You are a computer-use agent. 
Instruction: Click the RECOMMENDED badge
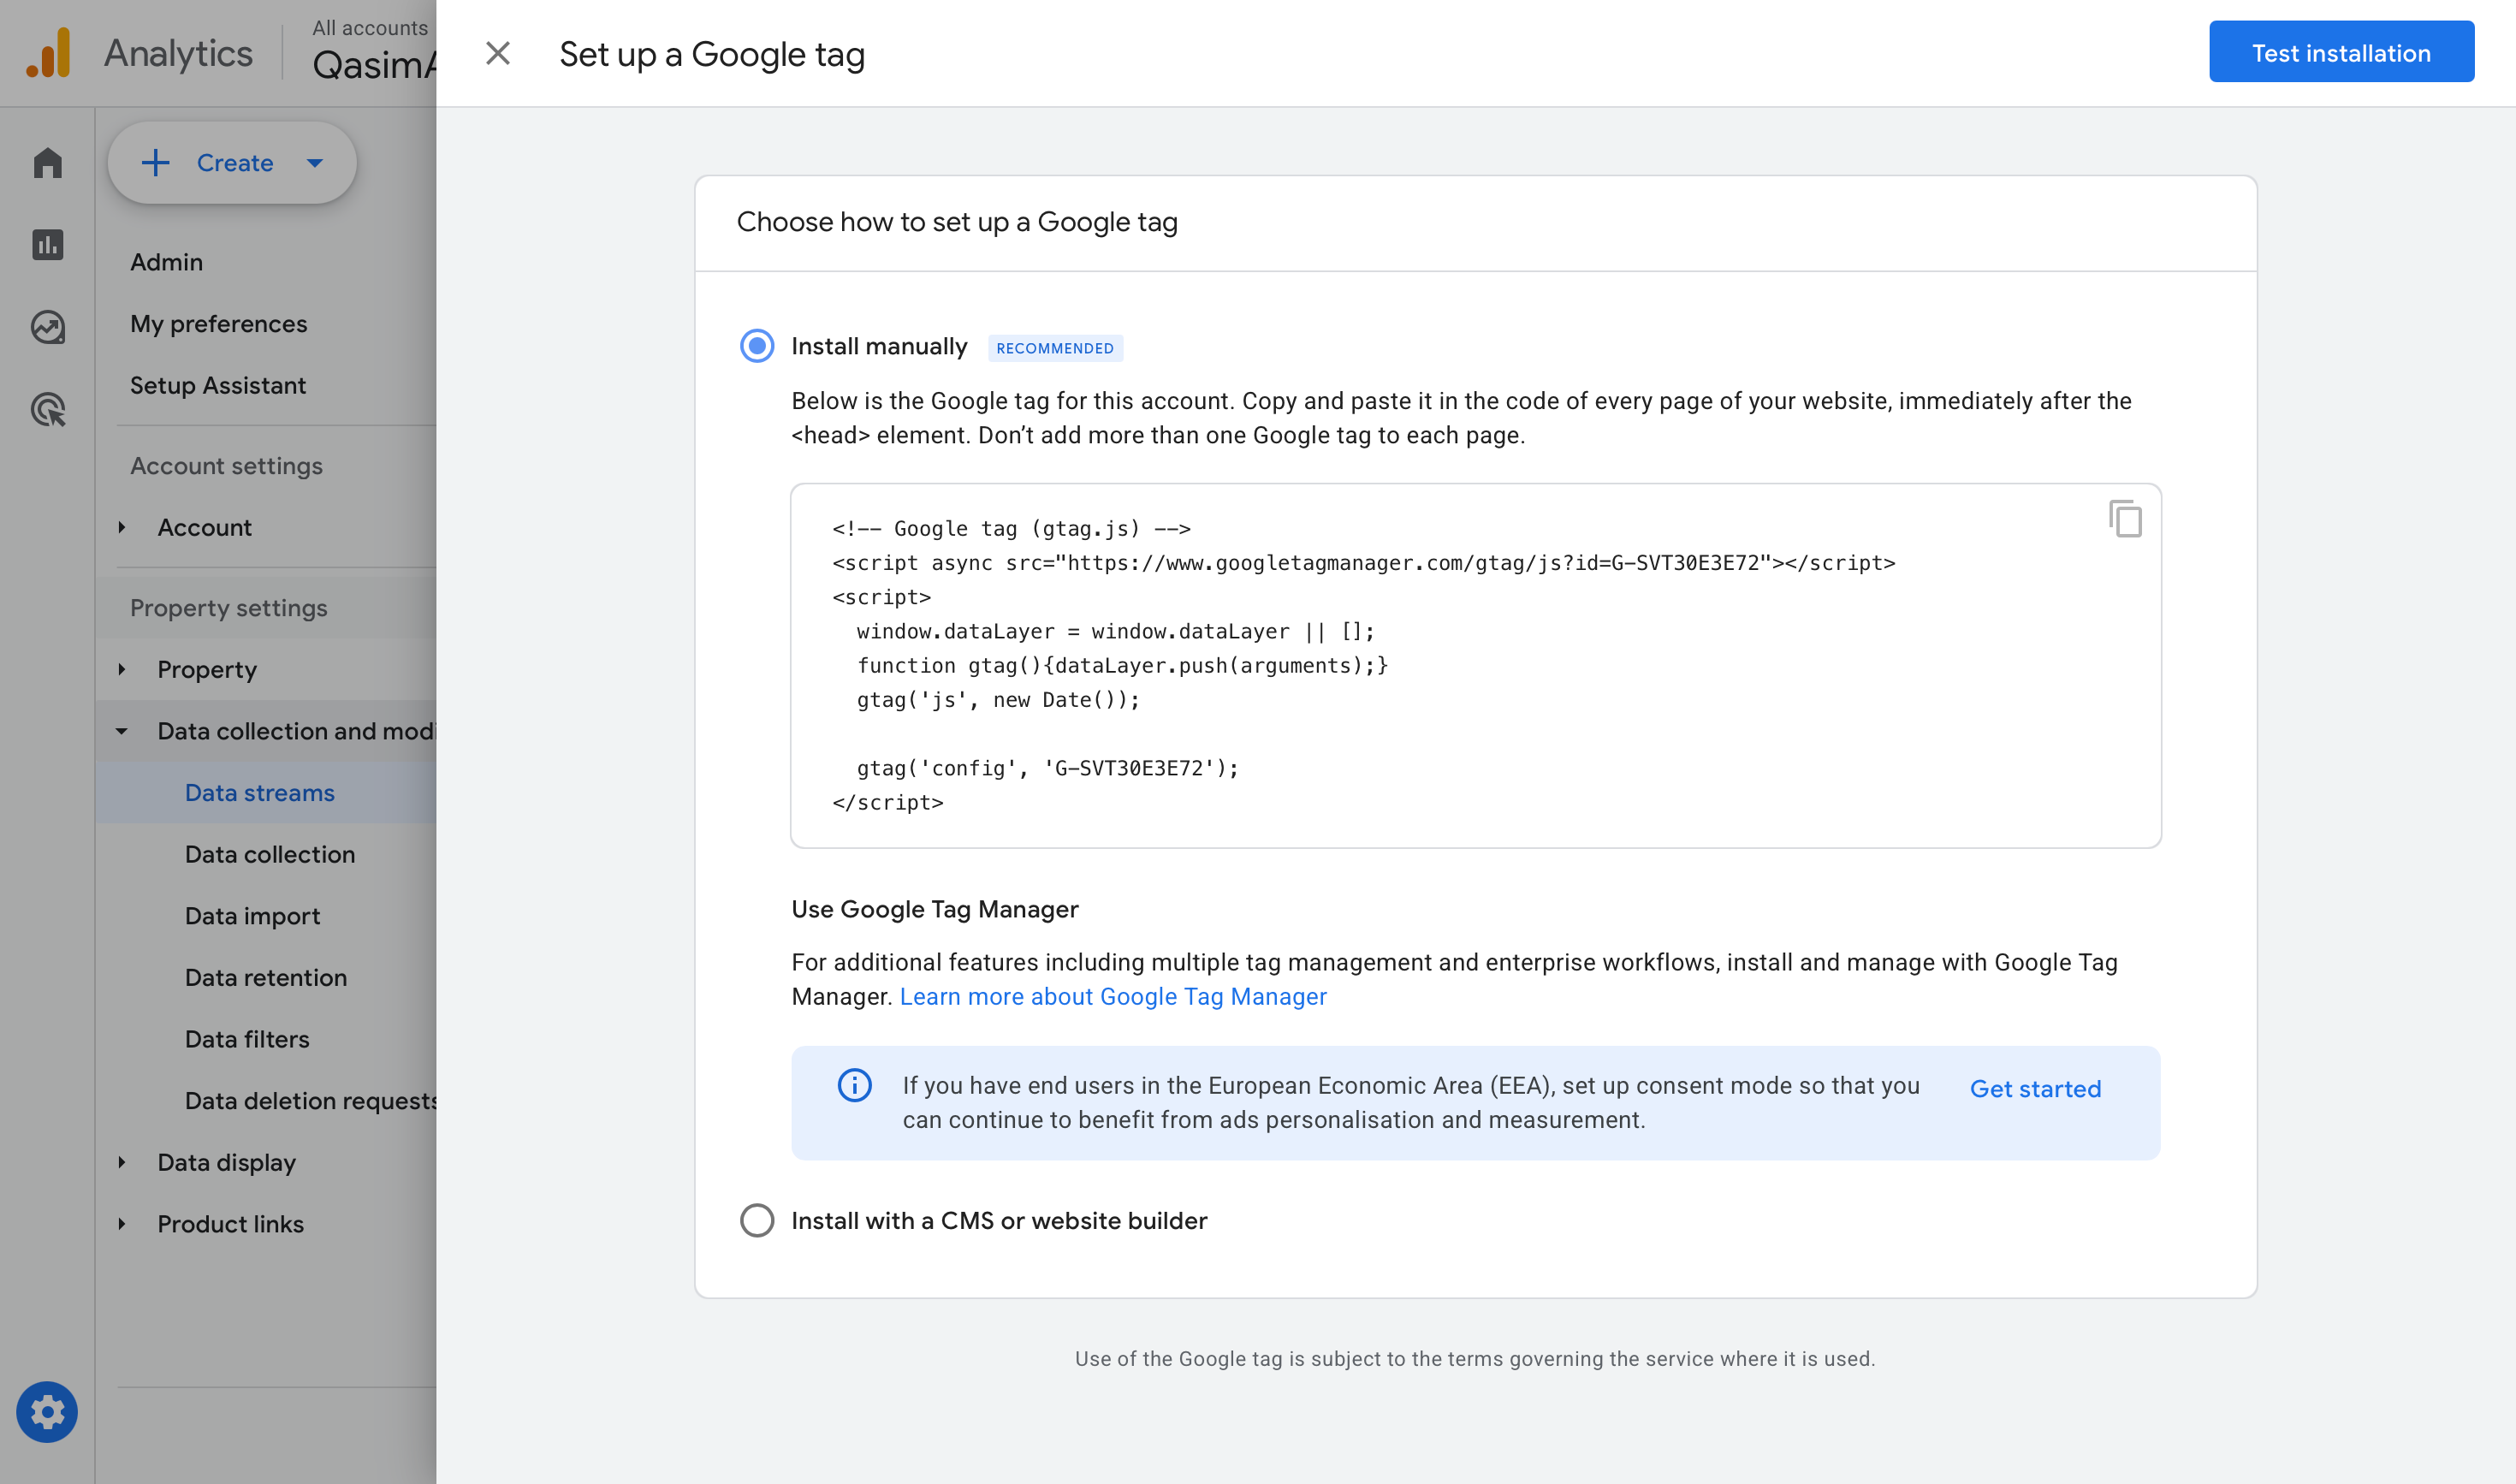(1055, 348)
